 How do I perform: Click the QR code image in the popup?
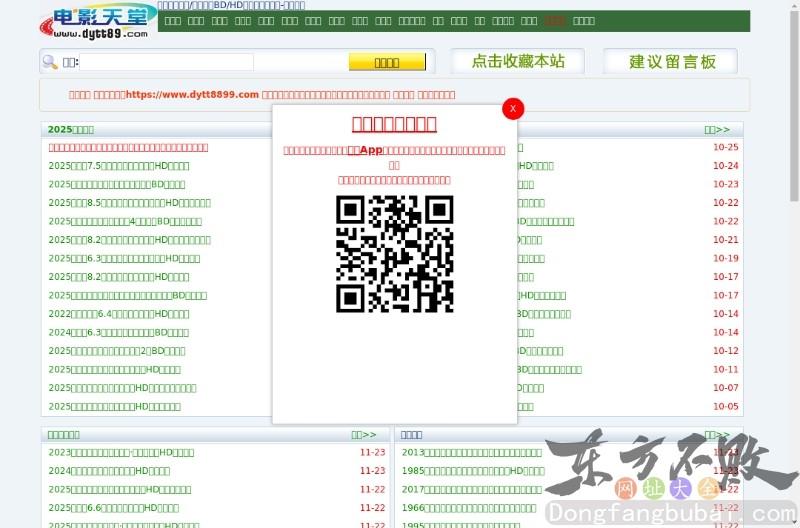[394, 254]
